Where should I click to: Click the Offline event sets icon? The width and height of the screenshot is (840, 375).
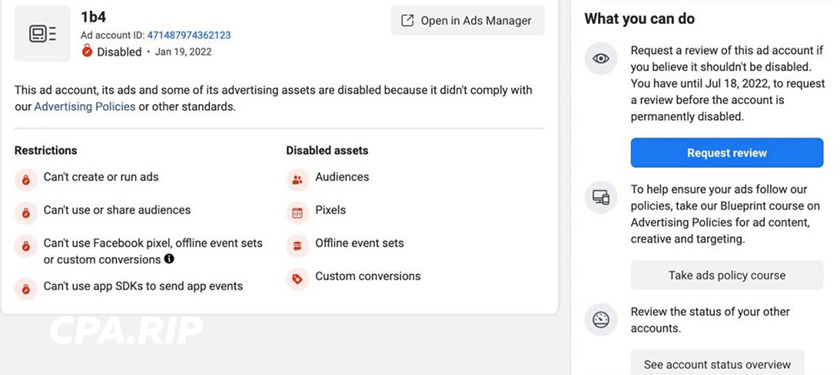point(297,246)
